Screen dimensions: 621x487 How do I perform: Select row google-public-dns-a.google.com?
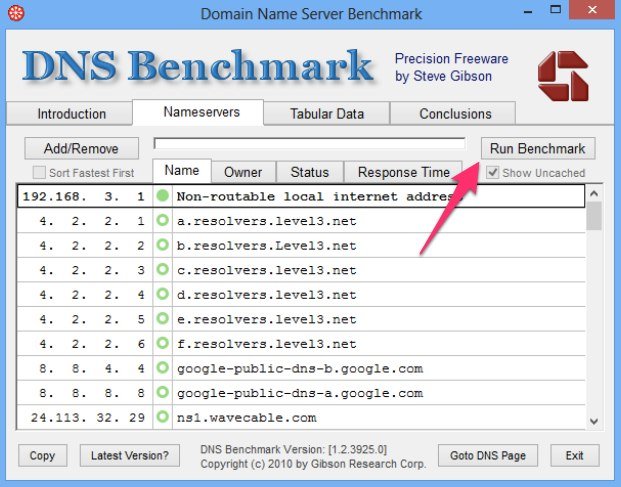coord(301,393)
